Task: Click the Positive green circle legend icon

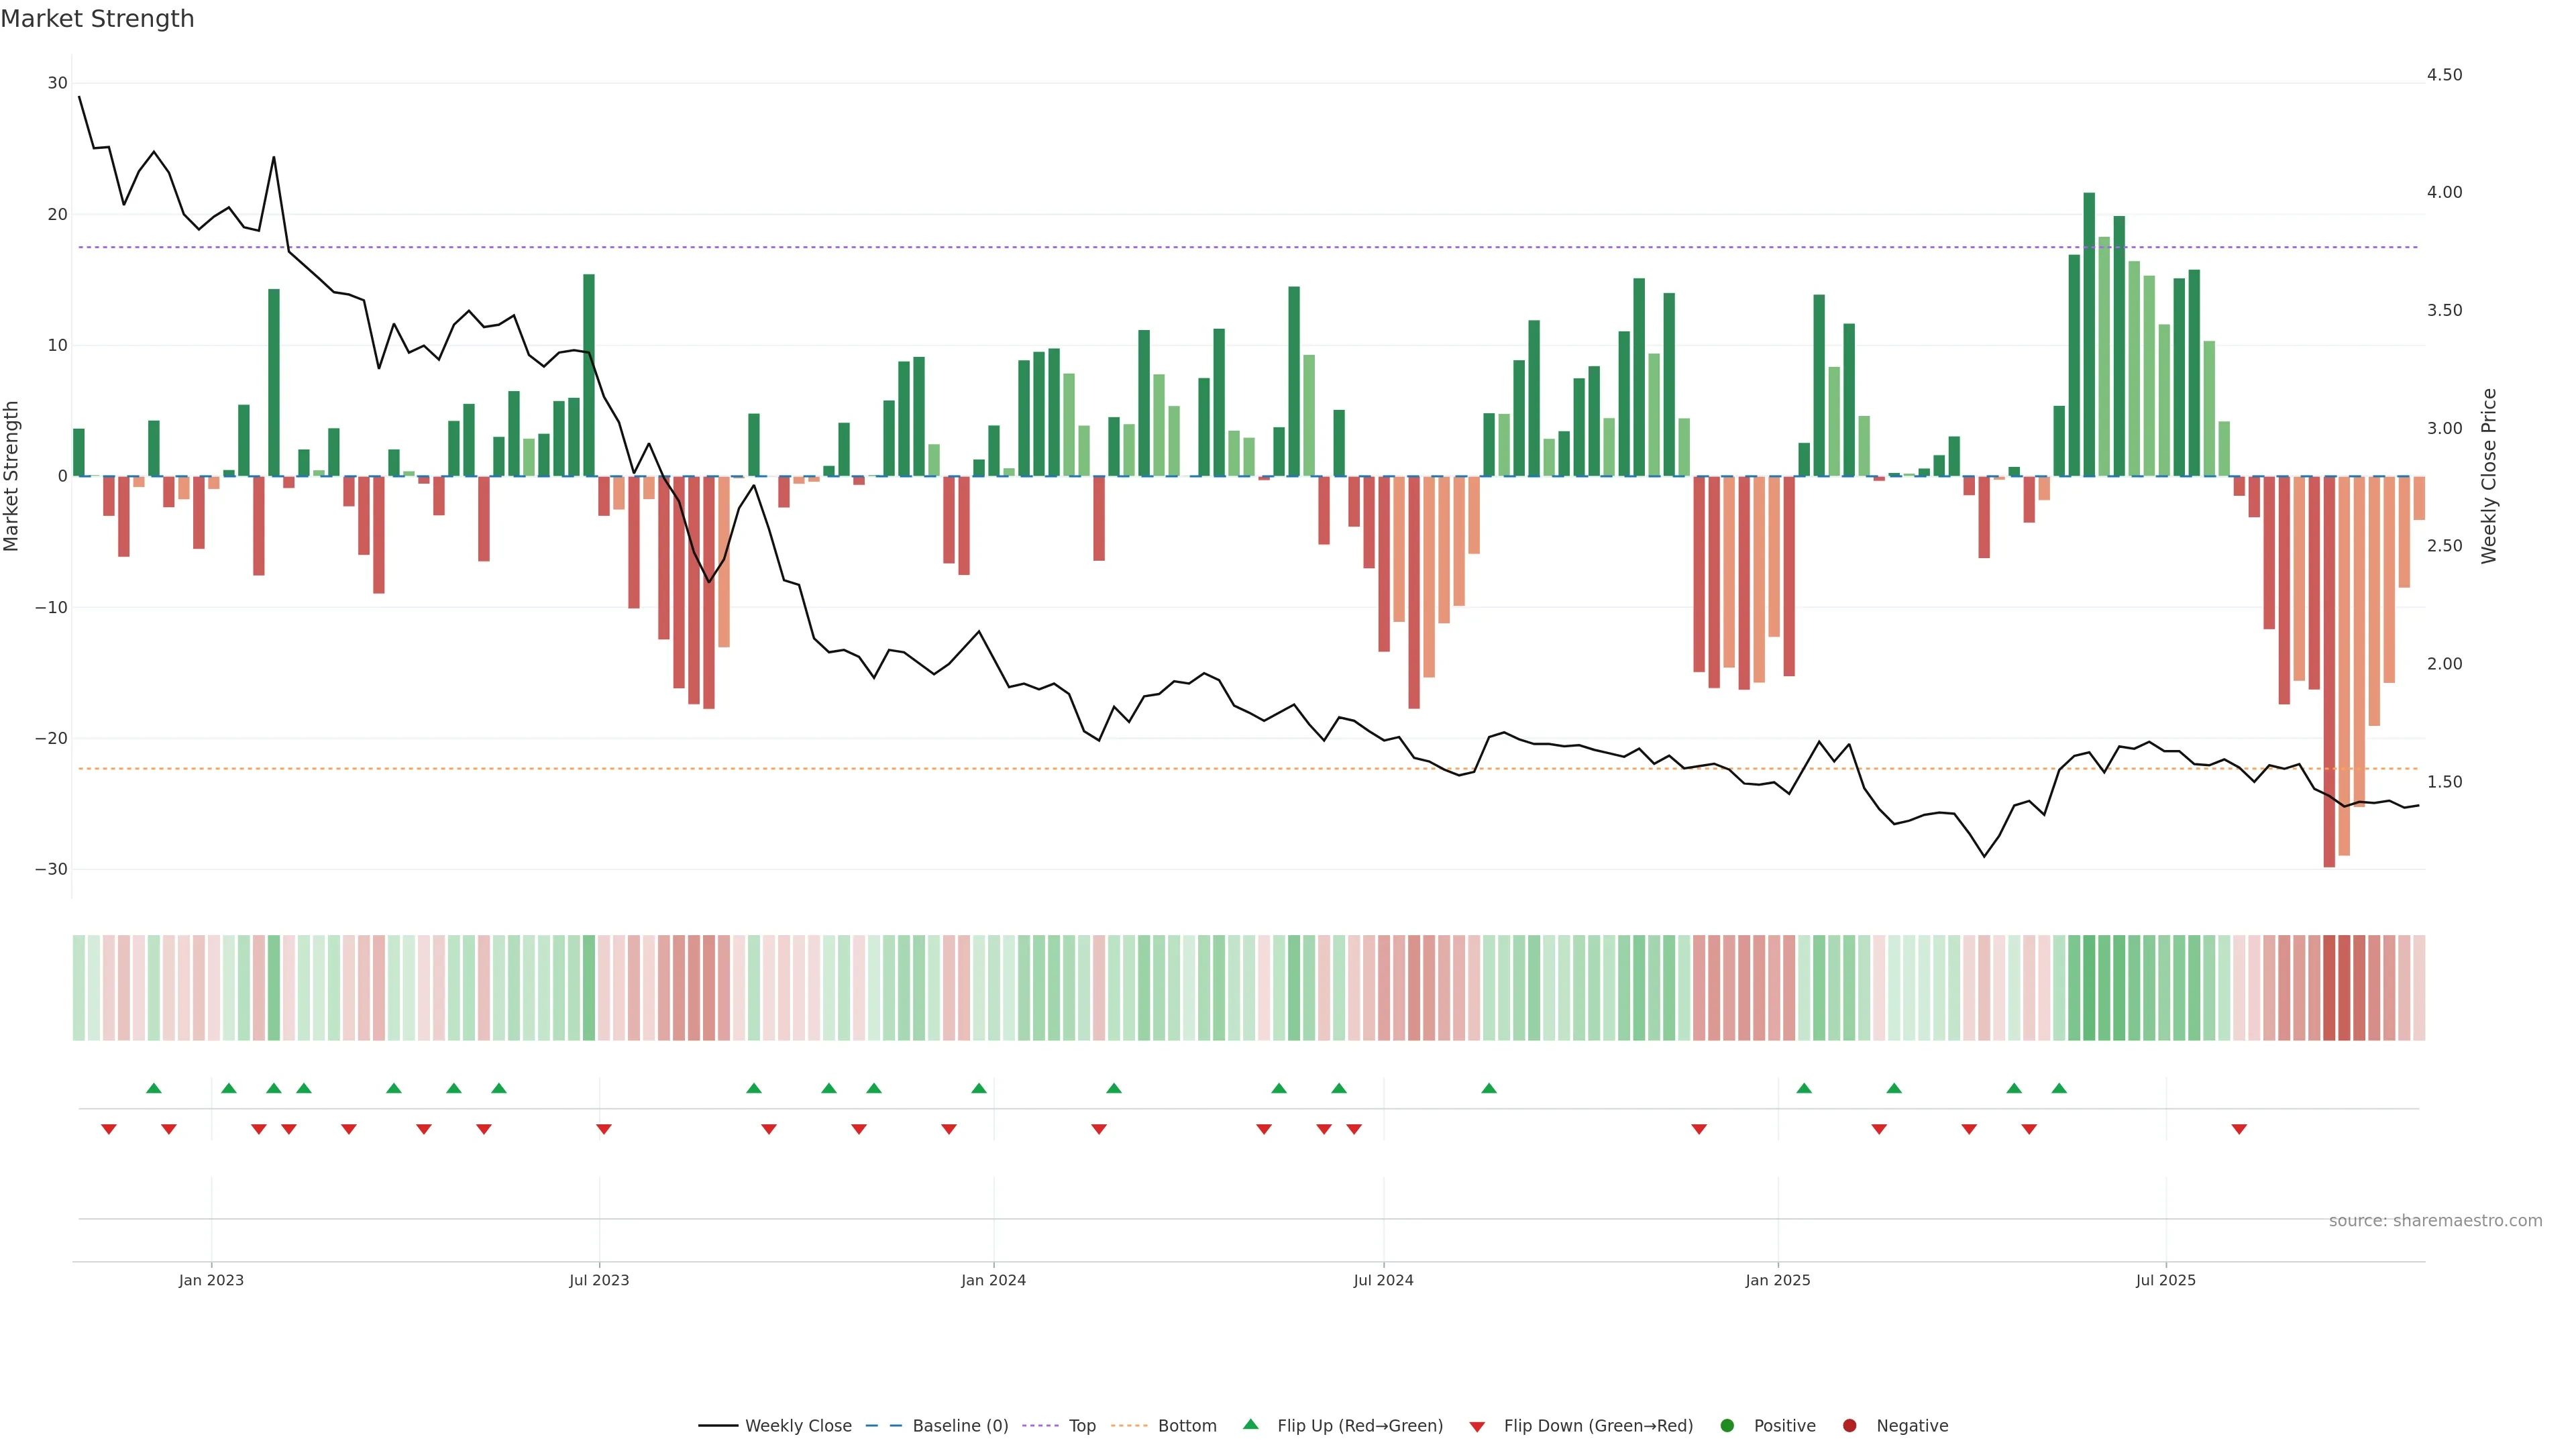Action: point(1727,1426)
